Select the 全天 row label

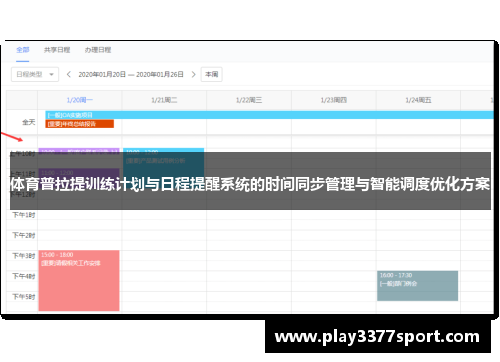29,122
